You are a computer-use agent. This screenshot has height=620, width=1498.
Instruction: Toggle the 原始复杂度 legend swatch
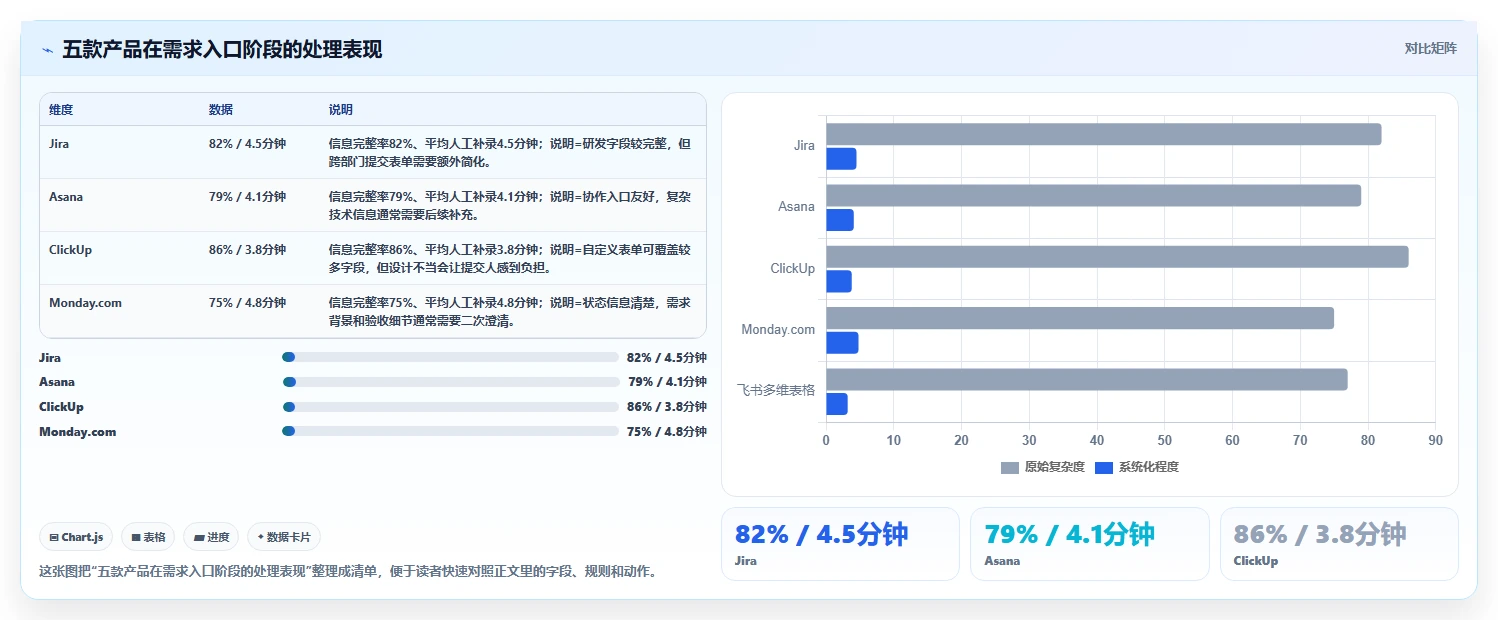(1010, 467)
